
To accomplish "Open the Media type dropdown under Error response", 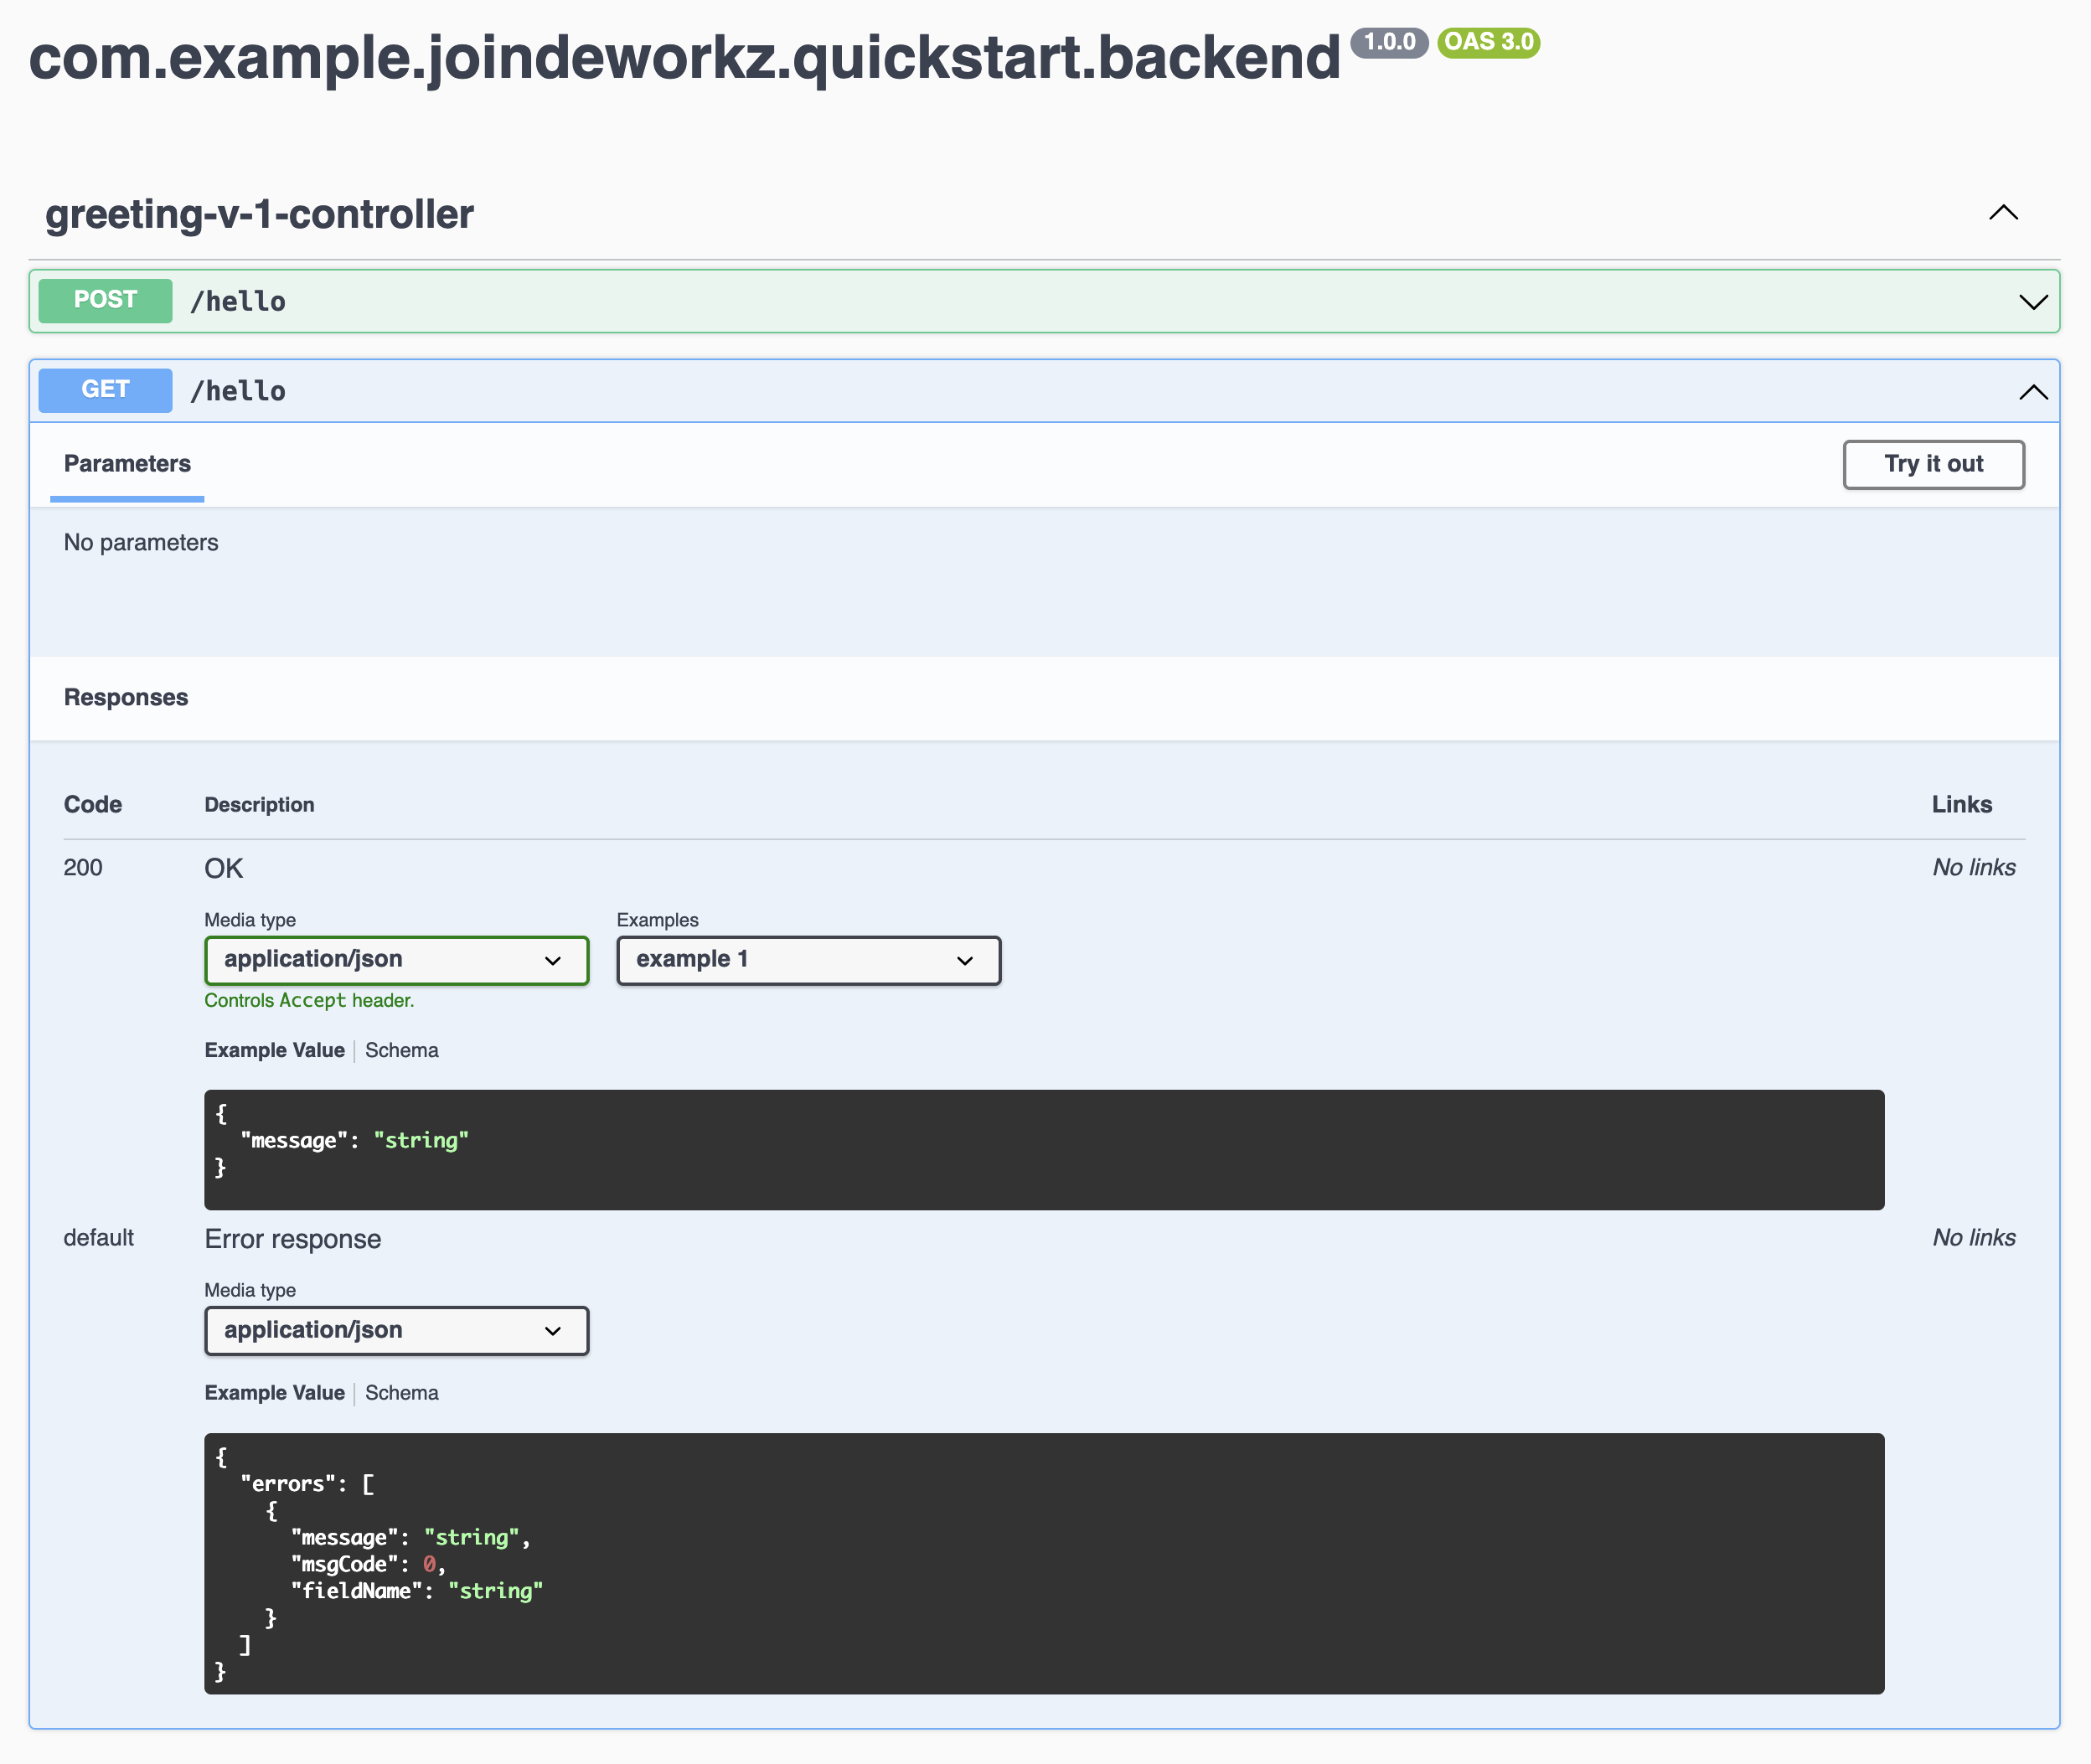I will pyautogui.click(x=396, y=1330).
